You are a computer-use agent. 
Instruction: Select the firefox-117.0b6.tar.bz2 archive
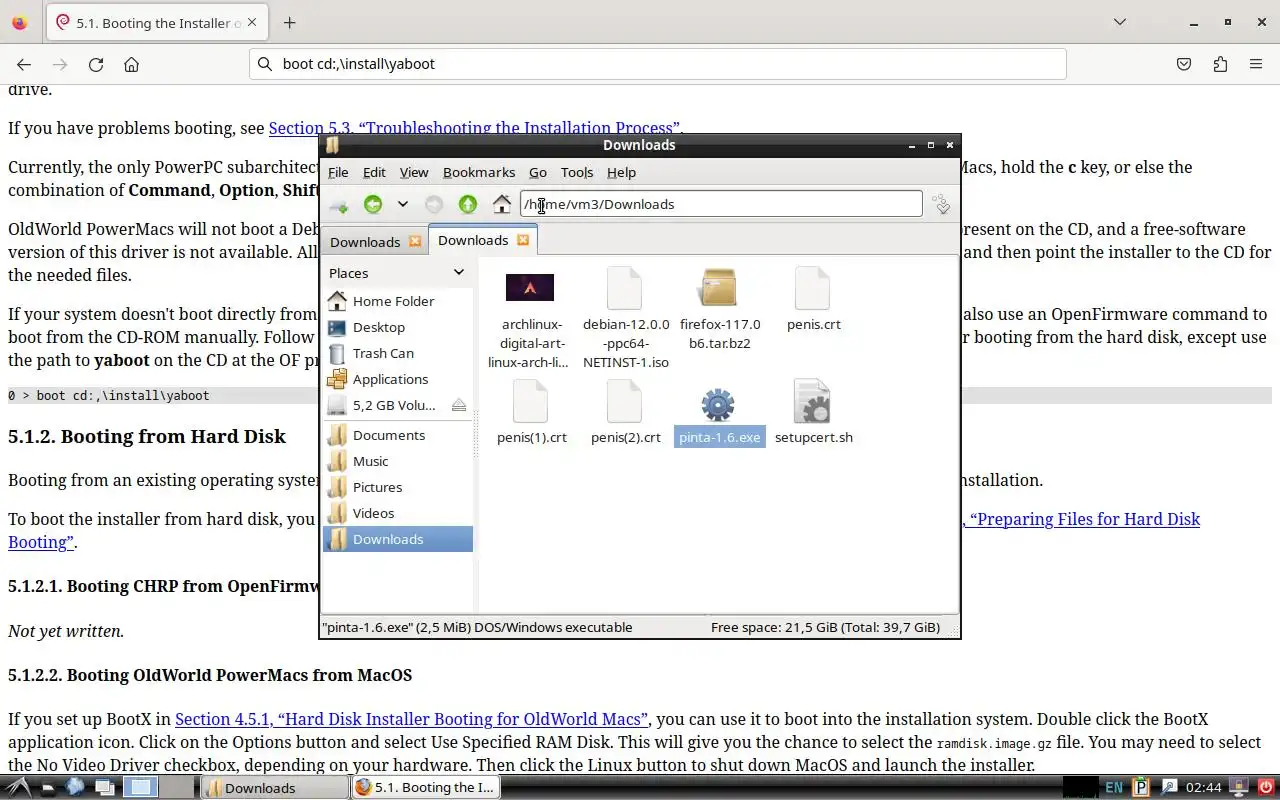coord(719,308)
